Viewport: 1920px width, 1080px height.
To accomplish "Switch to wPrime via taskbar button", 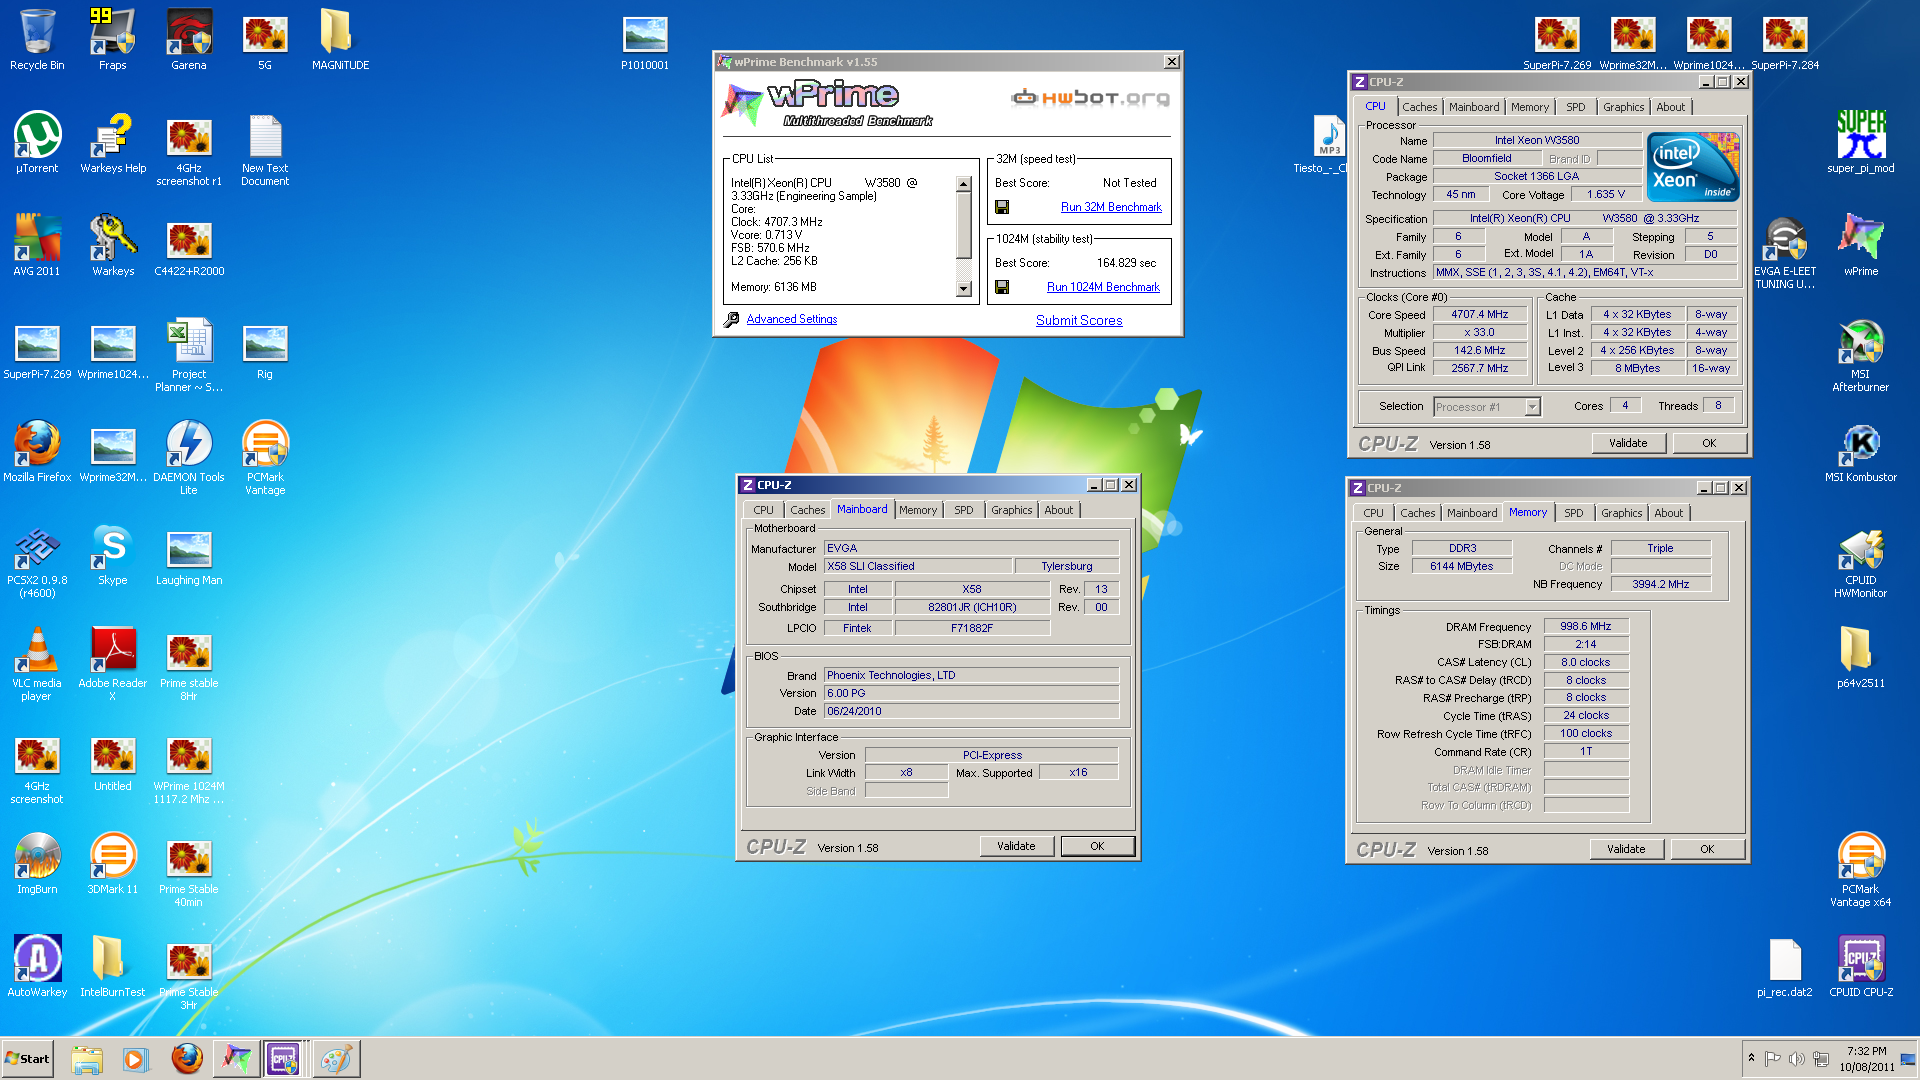I will (x=236, y=1058).
